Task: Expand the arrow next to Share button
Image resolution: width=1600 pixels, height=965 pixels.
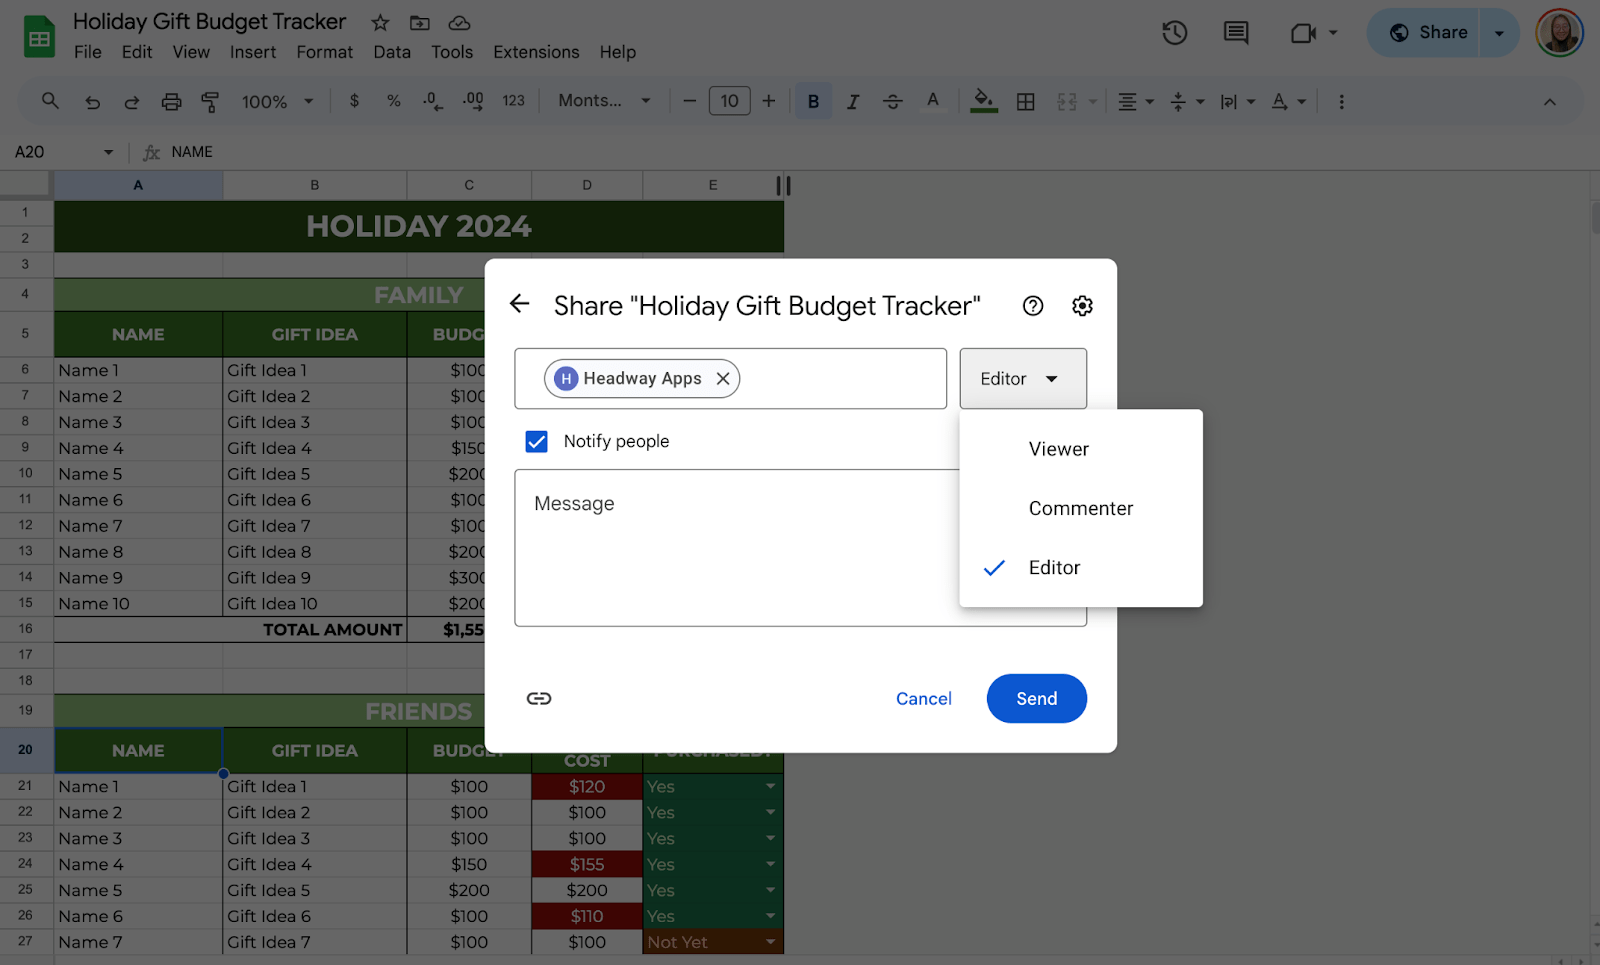Action: pyautogui.click(x=1499, y=33)
